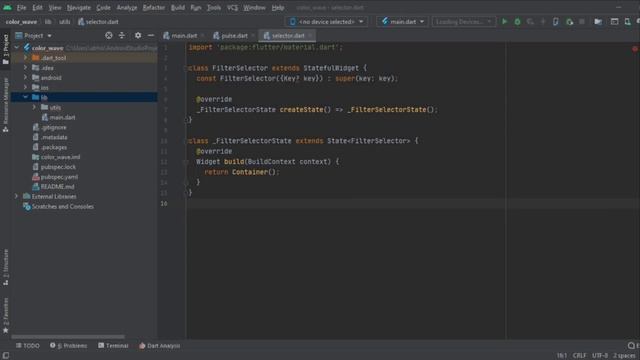Expand the ios folder
Screen dimensions: 640x360
[26, 87]
